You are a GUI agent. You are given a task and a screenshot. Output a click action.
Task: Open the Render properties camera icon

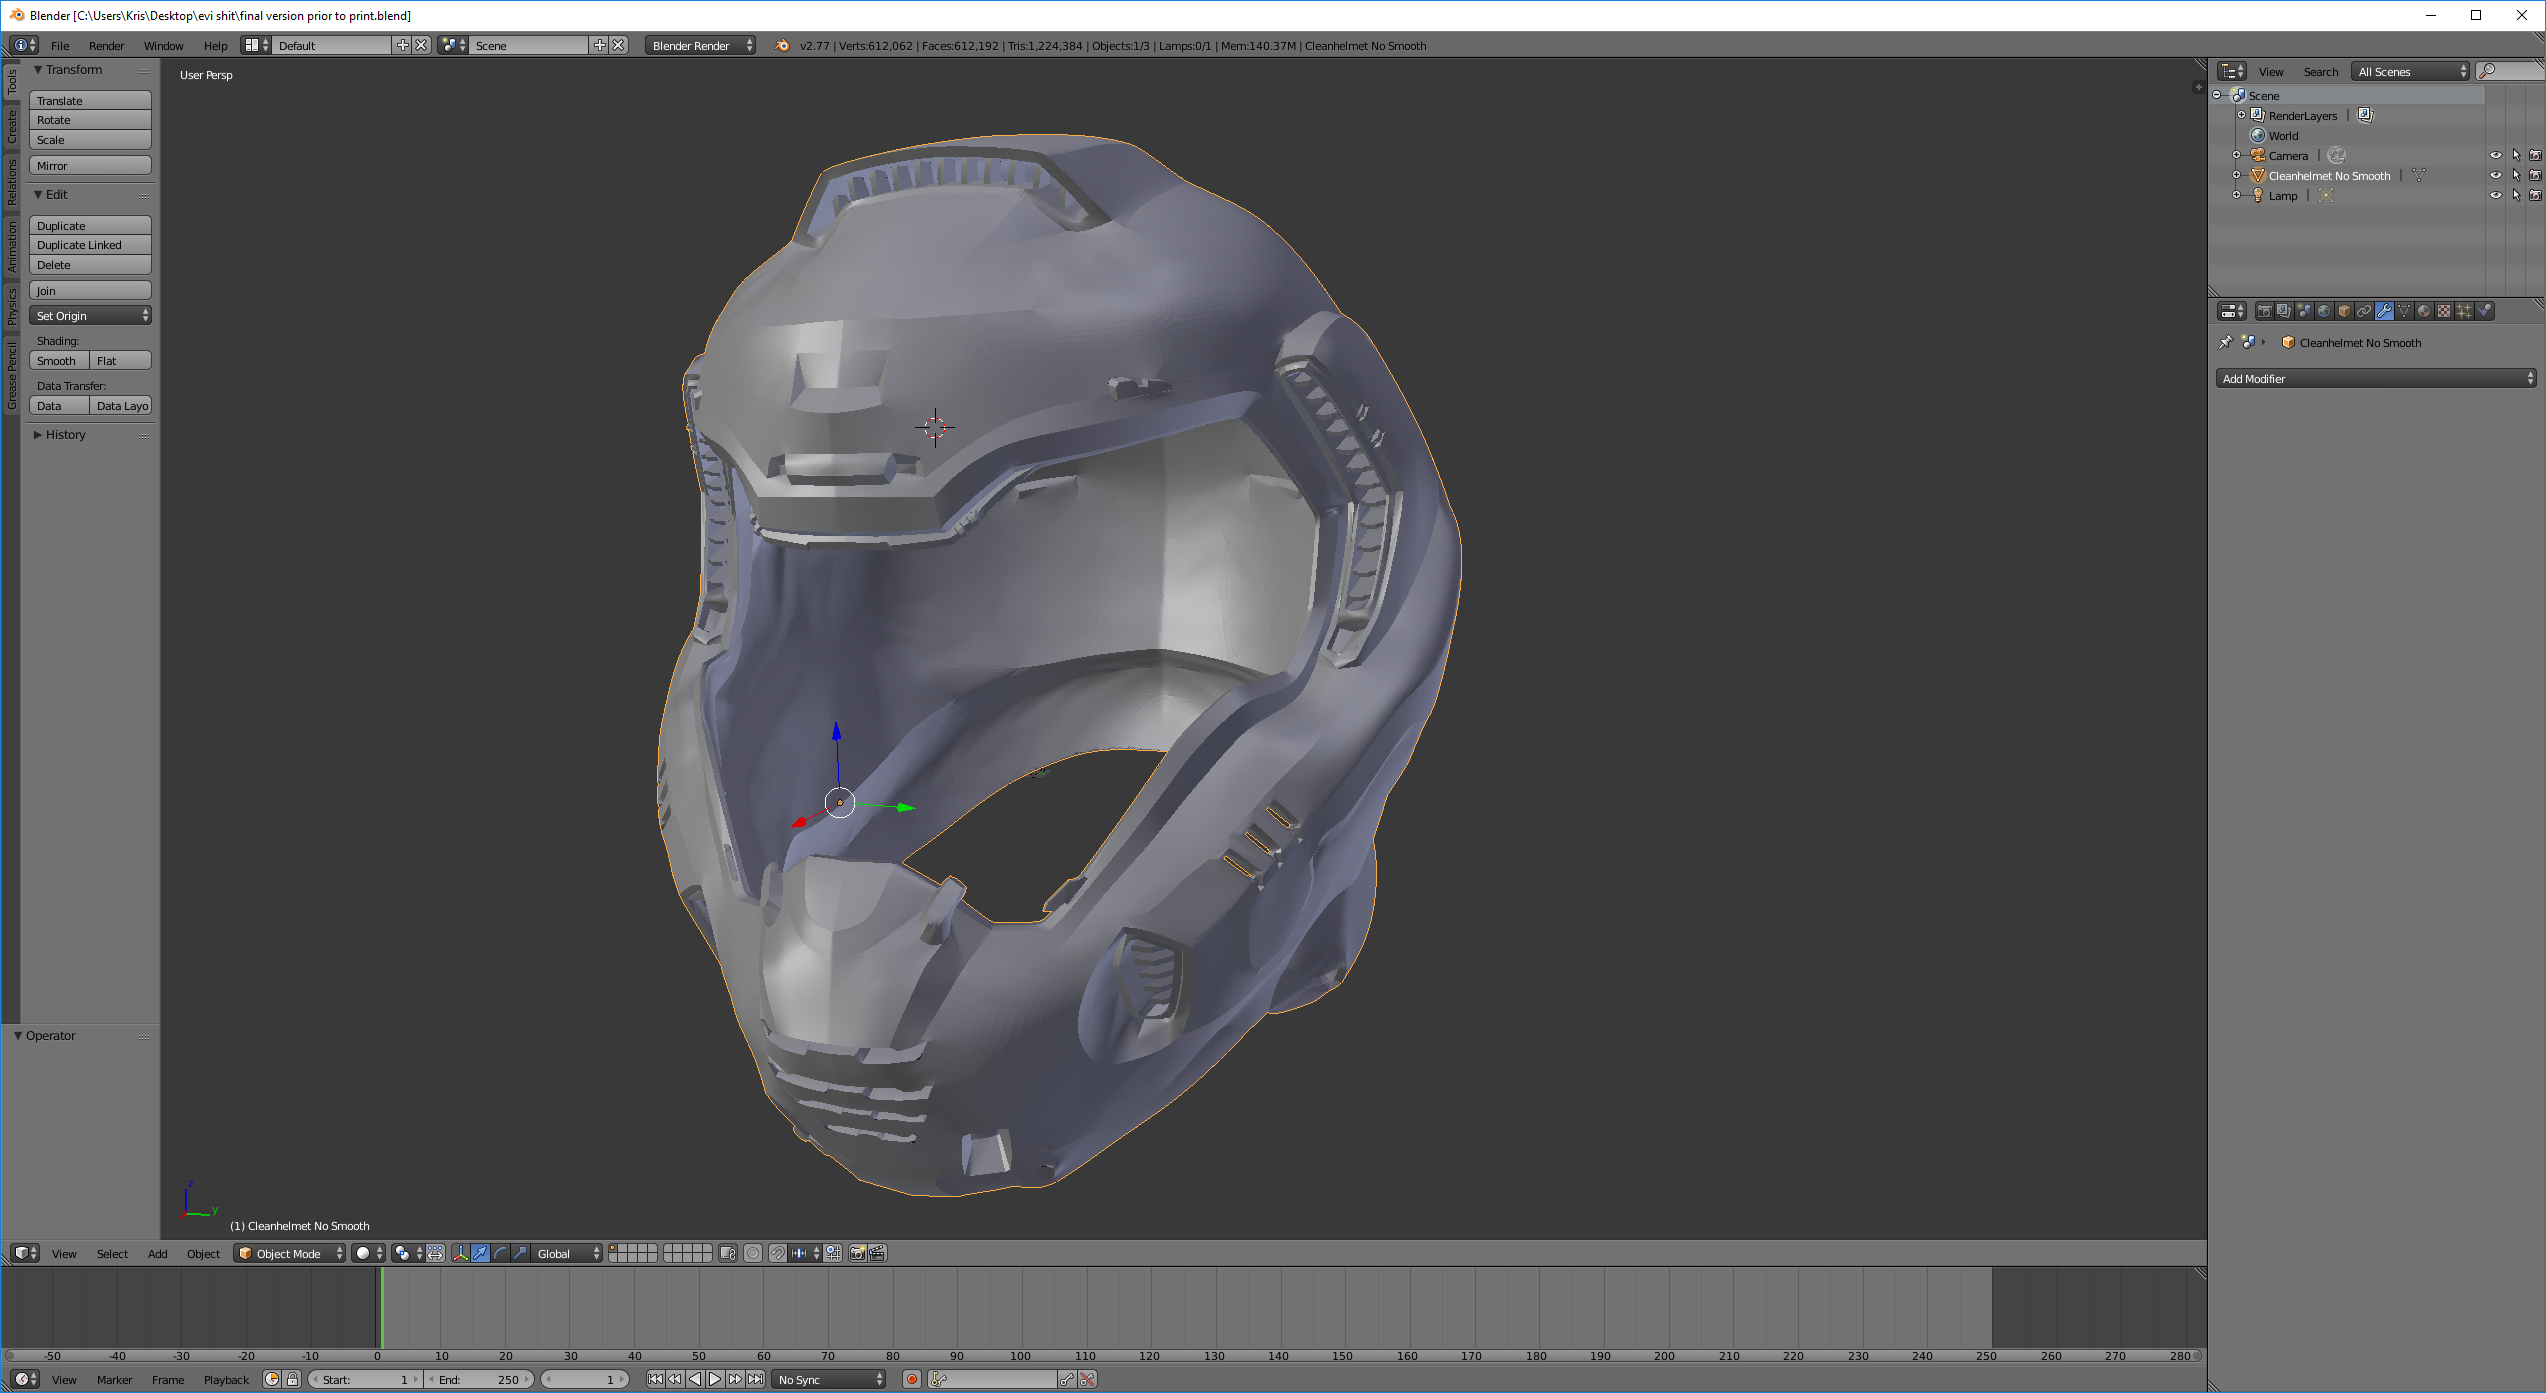(2265, 311)
